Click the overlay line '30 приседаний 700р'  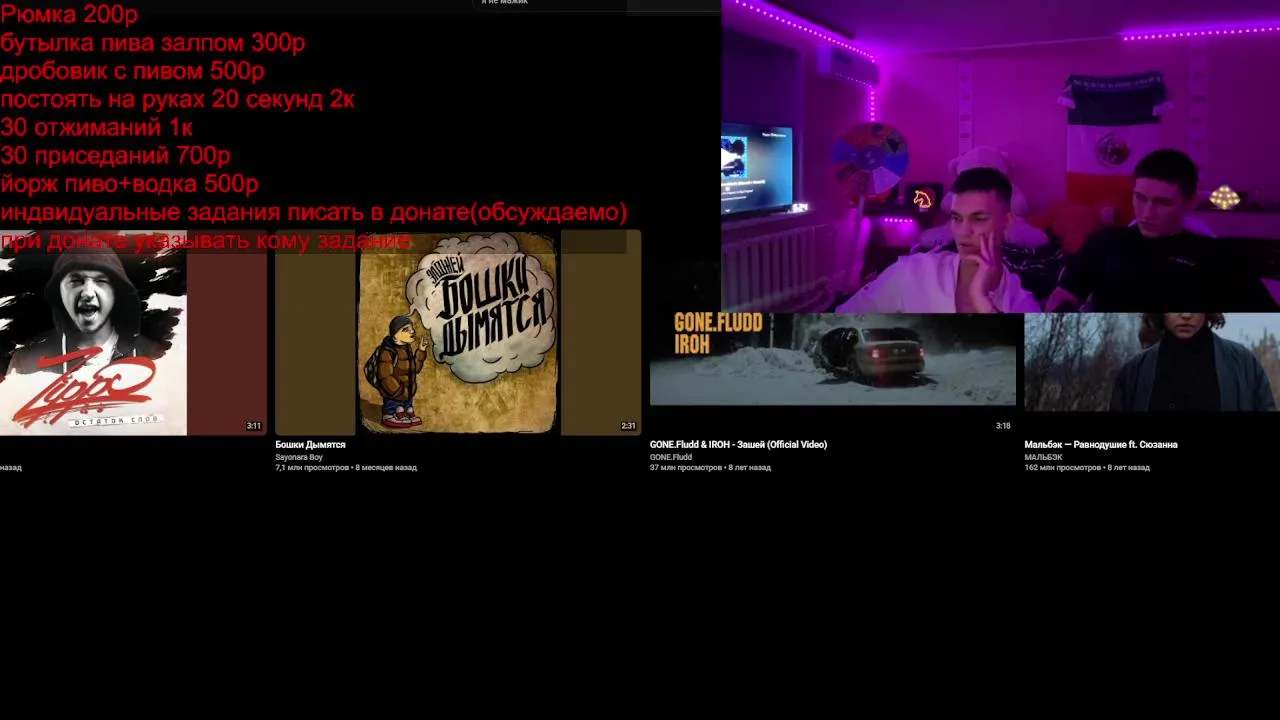click(115, 155)
